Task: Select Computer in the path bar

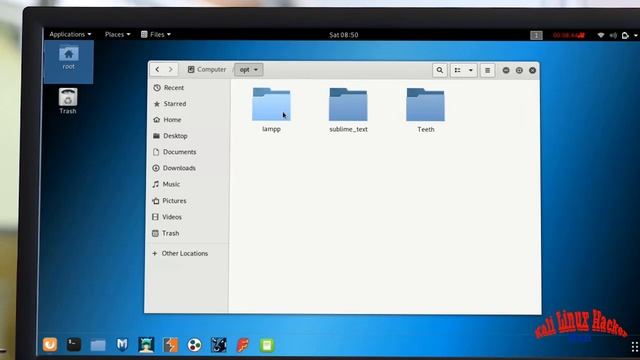Action: [207, 69]
